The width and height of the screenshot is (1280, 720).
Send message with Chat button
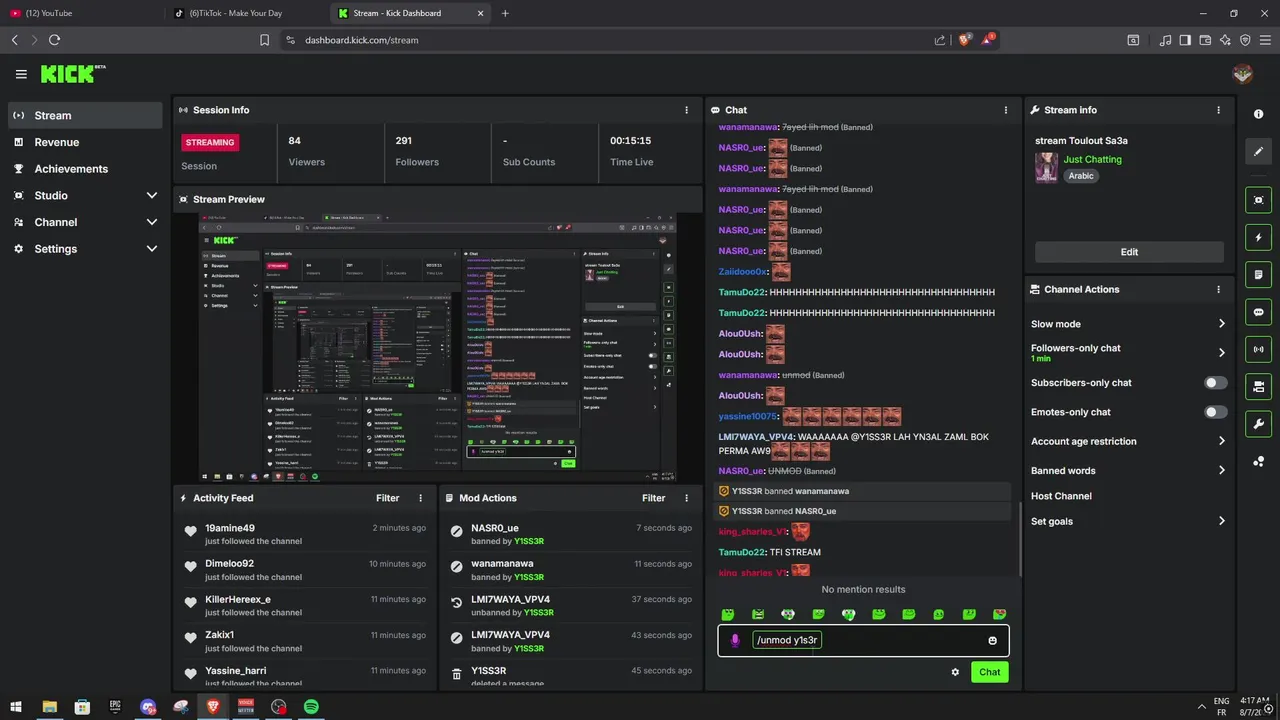pos(989,672)
